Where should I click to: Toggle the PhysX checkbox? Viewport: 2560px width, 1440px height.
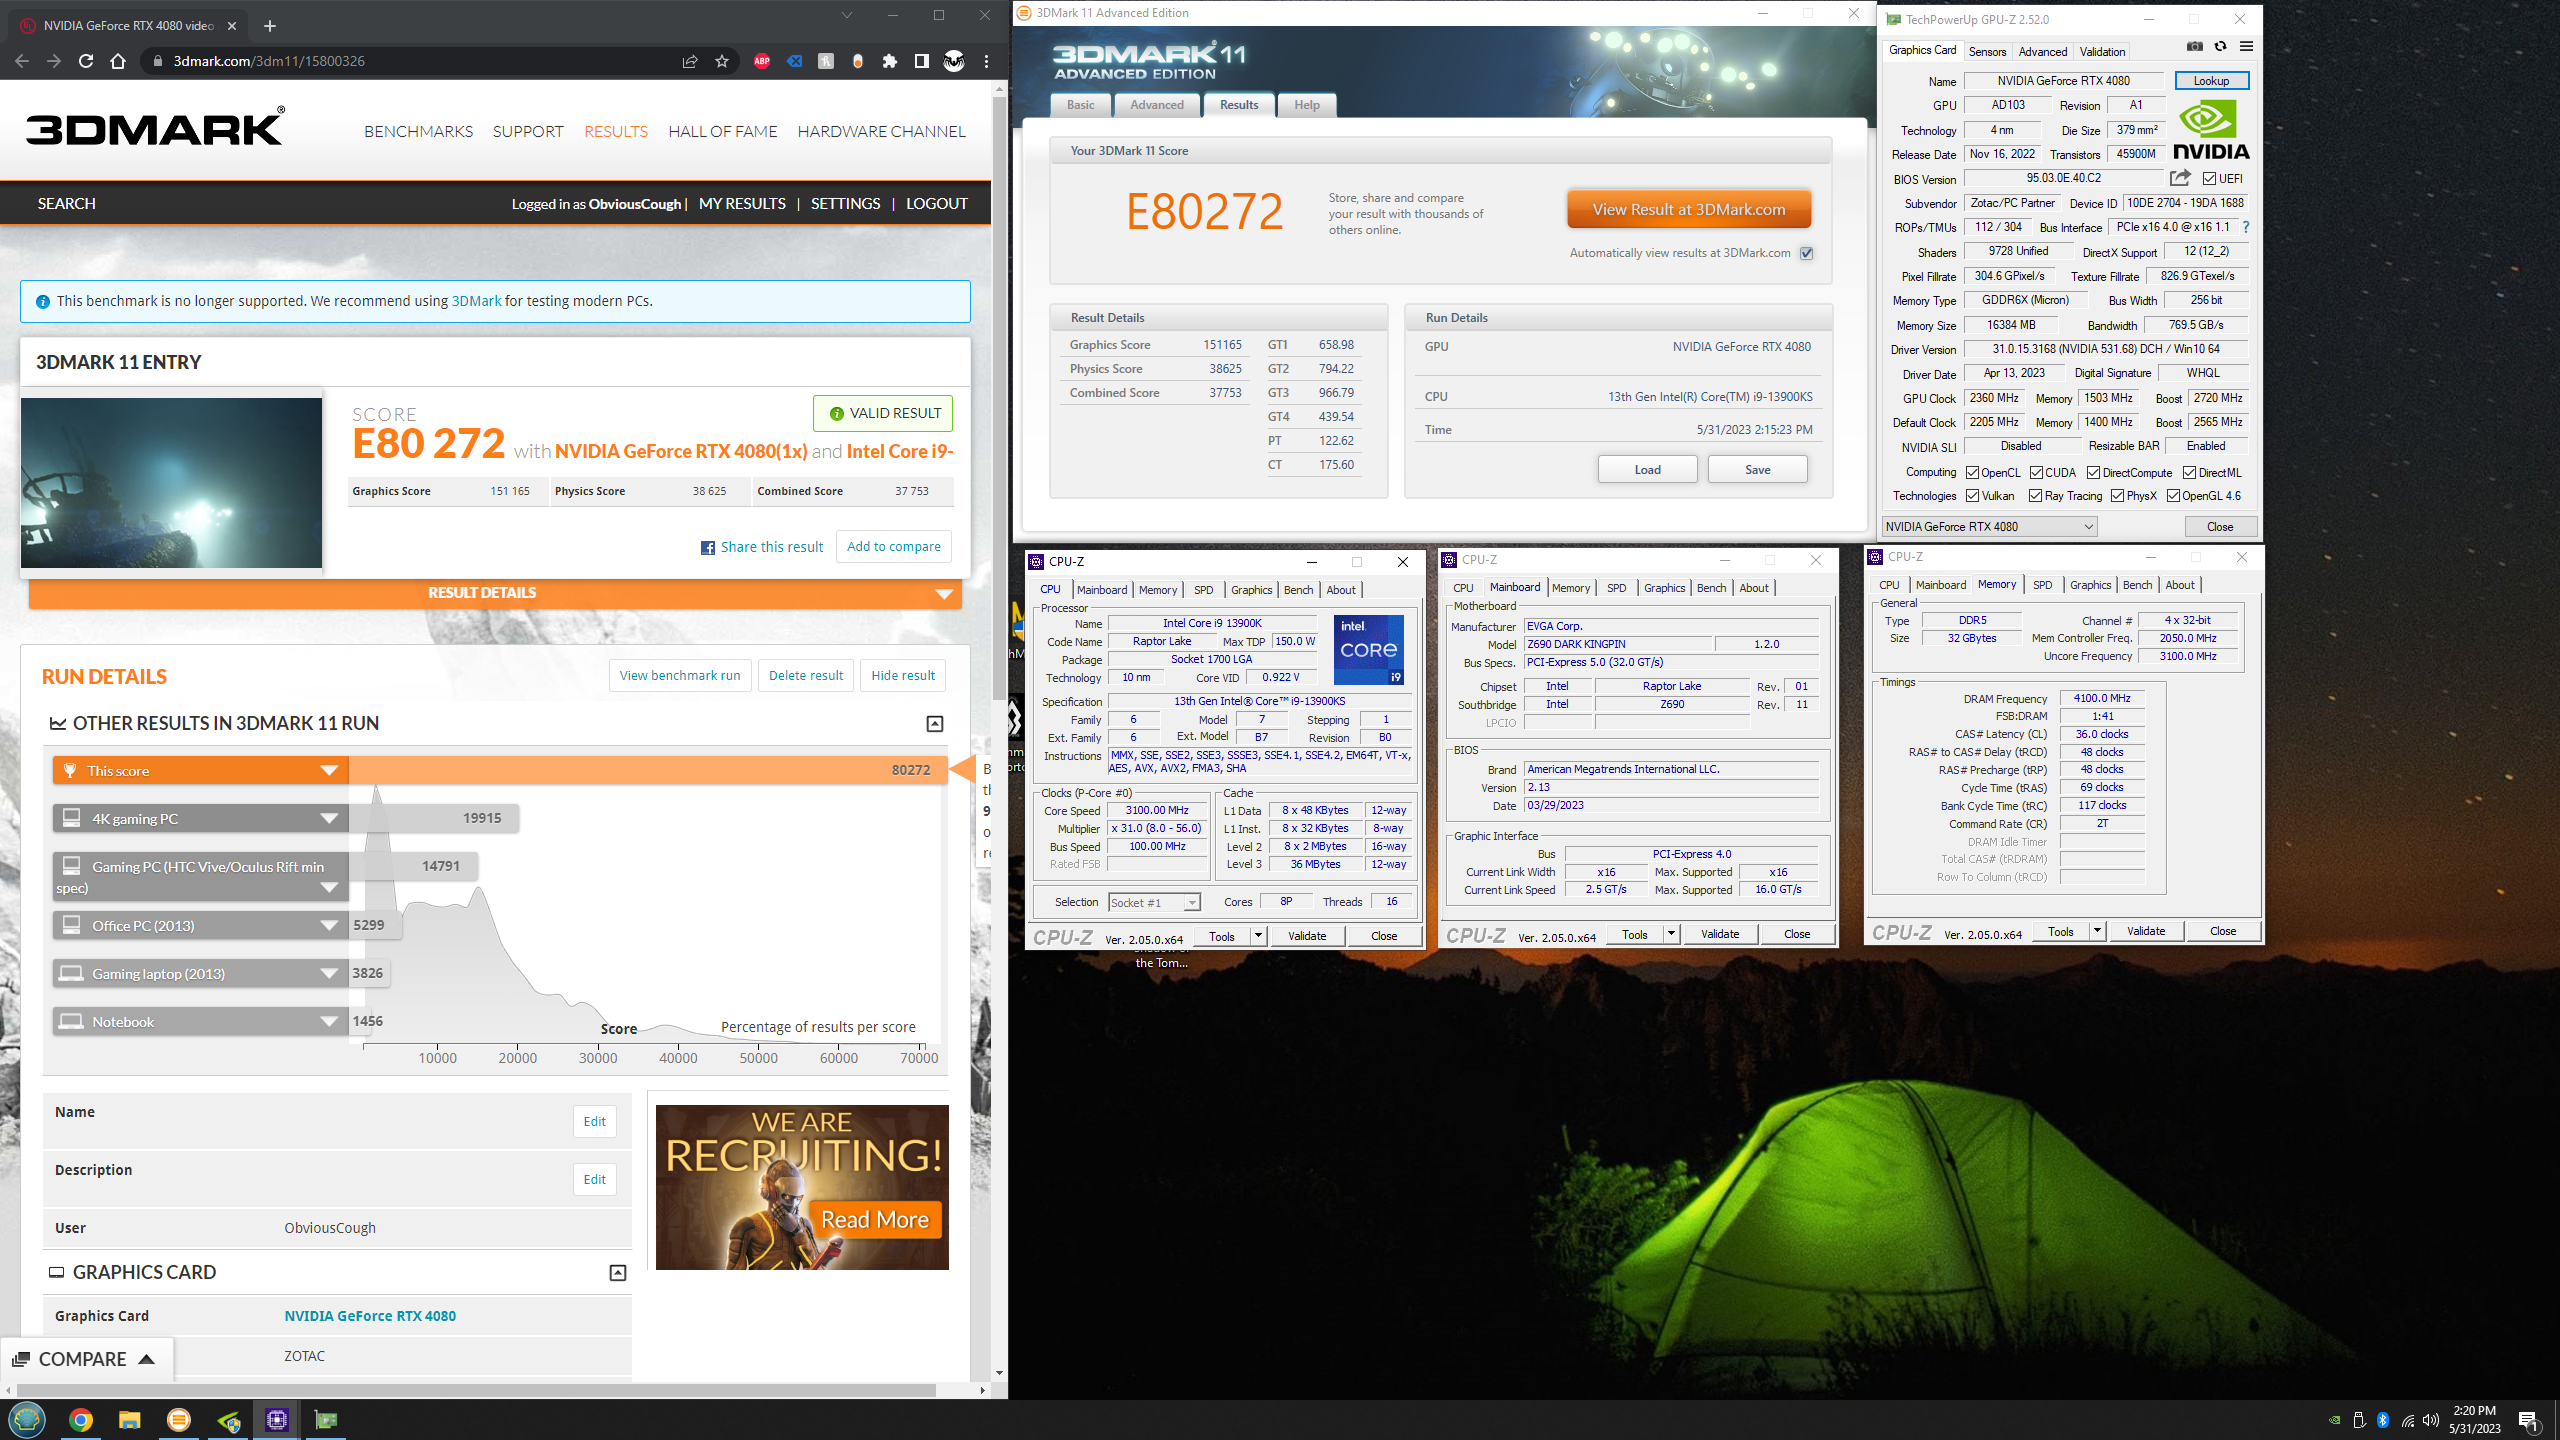(x=2117, y=496)
